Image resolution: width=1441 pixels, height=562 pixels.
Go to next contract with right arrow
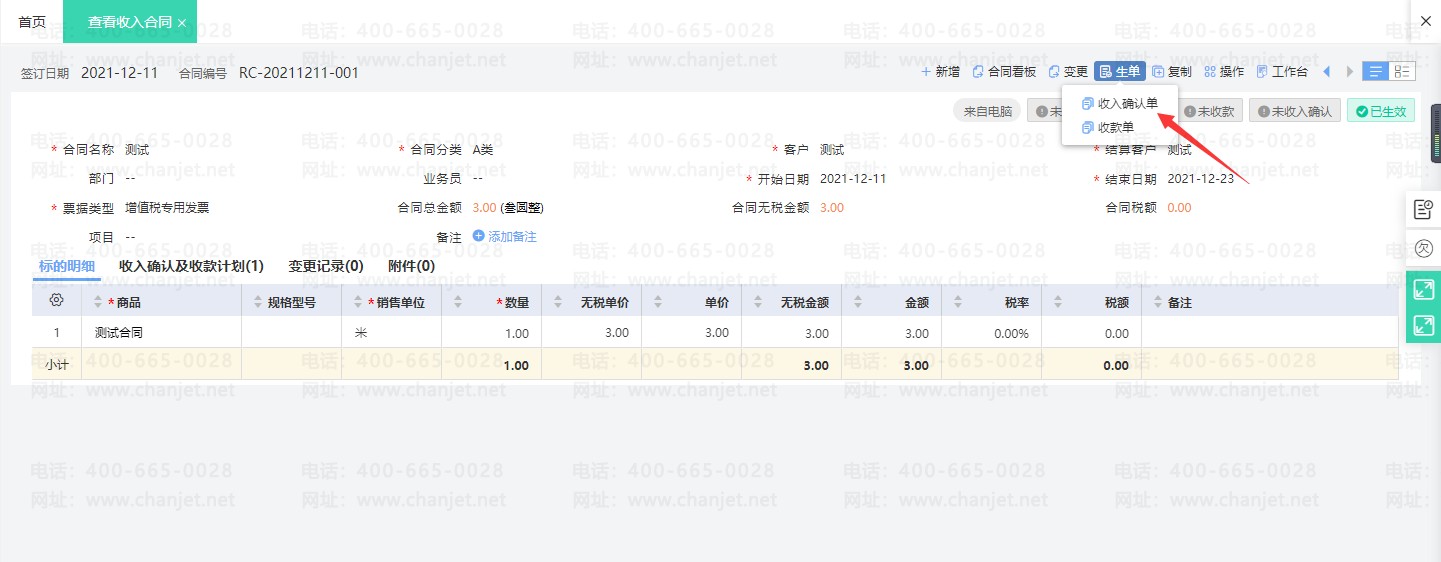[1350, 72]
